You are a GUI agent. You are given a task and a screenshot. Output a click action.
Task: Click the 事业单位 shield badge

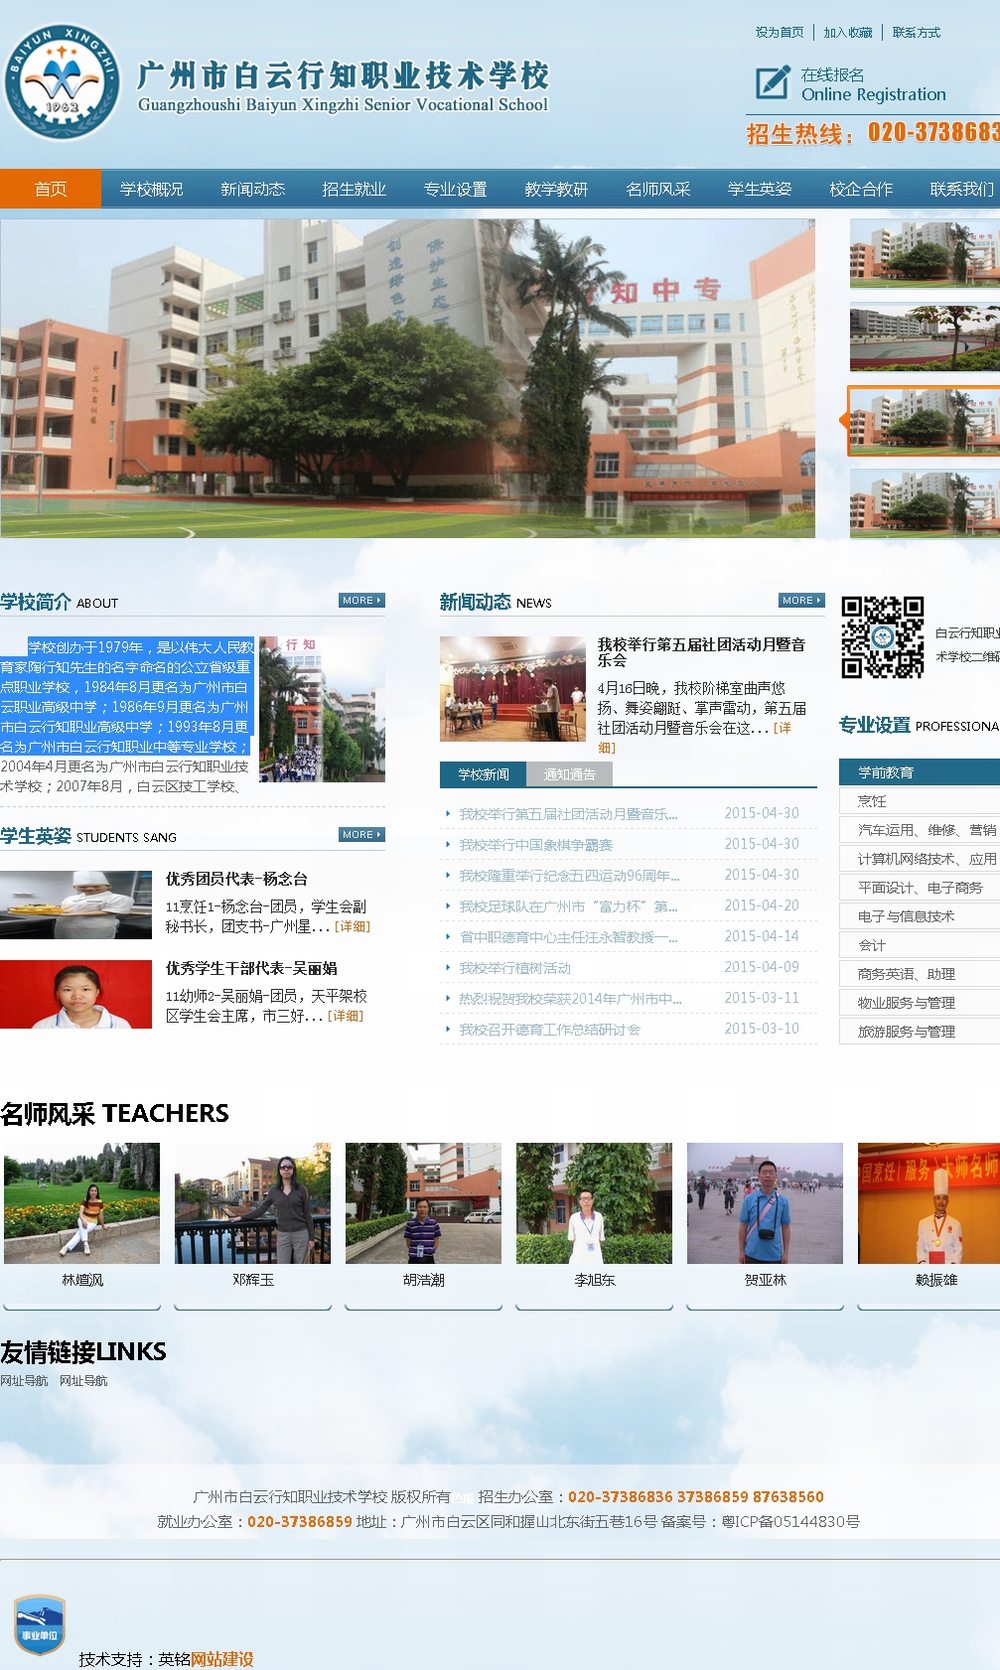click(39, 1624)
